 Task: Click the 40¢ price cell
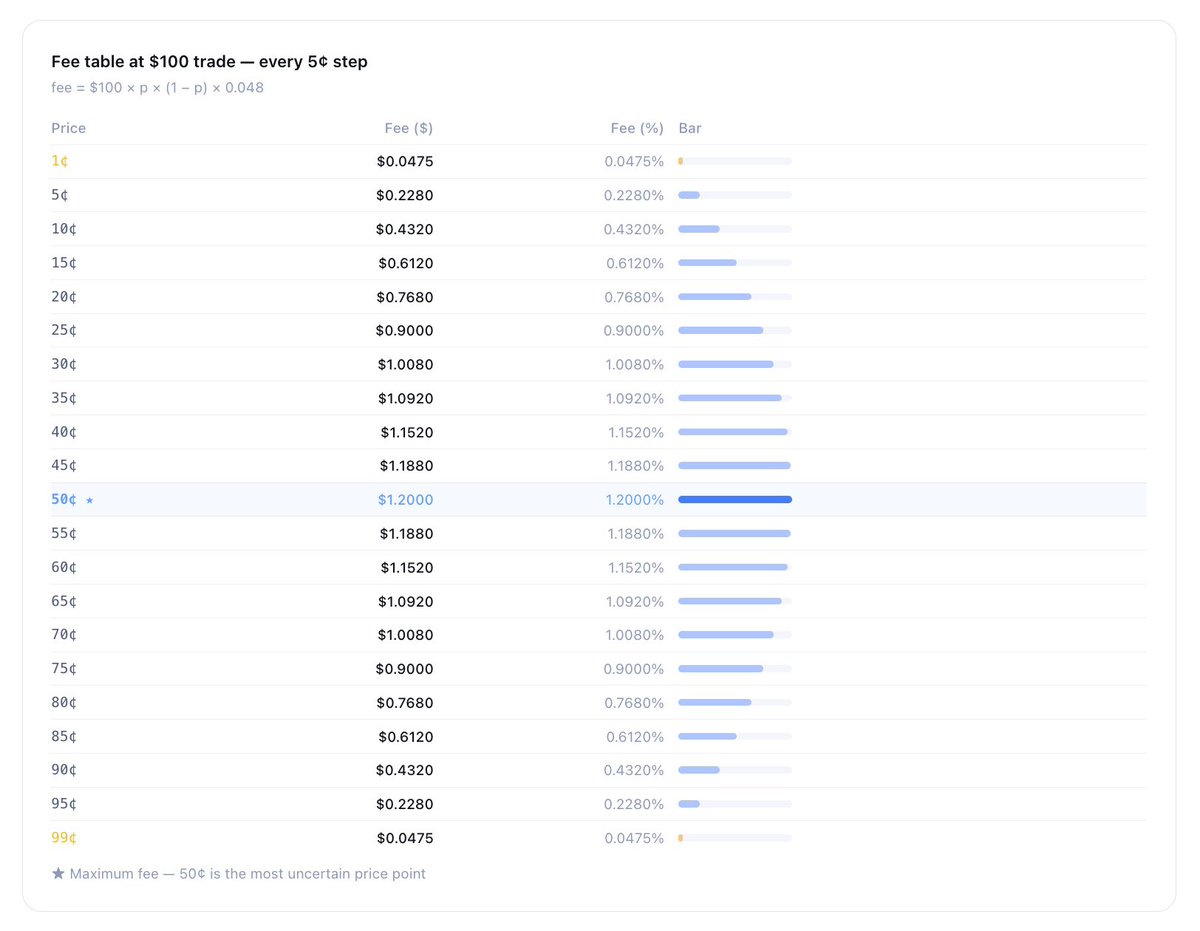[x=64, y=432]
